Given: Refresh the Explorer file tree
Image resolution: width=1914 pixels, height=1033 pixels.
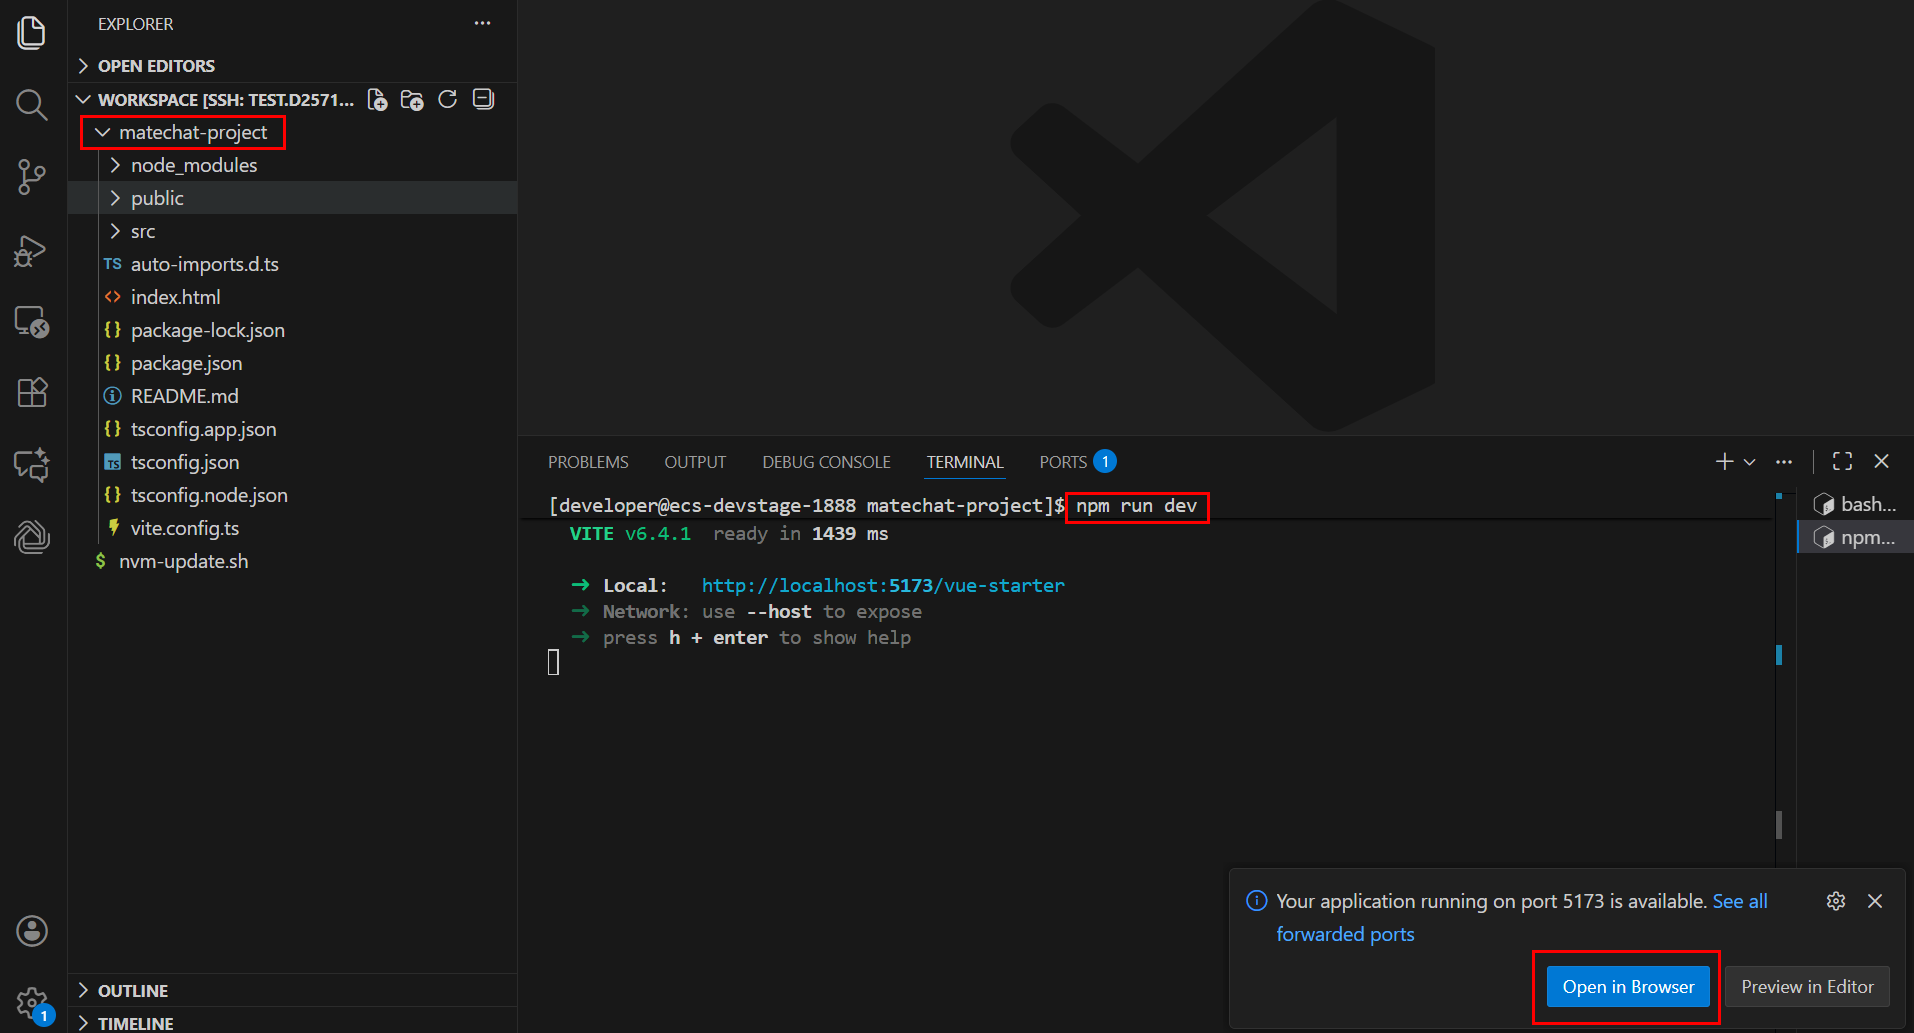Looking at the screenshot, I should [x=448, y=100].
